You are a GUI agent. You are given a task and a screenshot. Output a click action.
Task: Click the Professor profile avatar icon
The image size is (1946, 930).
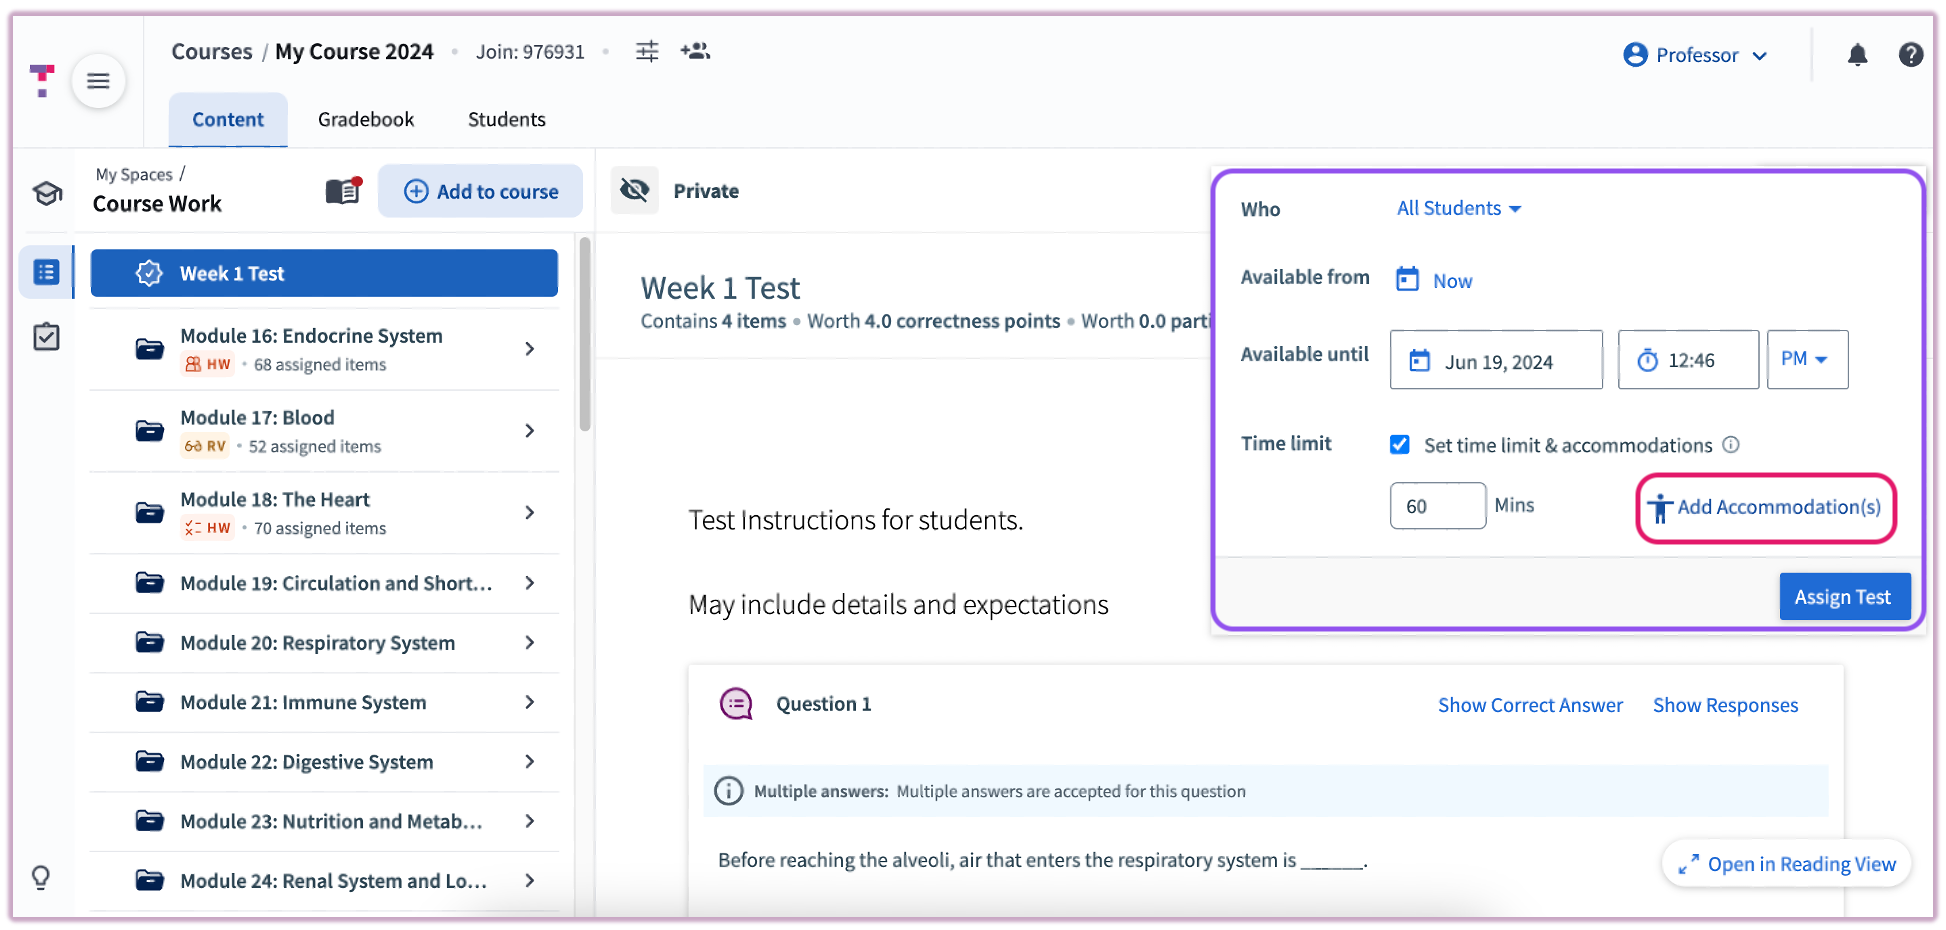click(1635, 55)
